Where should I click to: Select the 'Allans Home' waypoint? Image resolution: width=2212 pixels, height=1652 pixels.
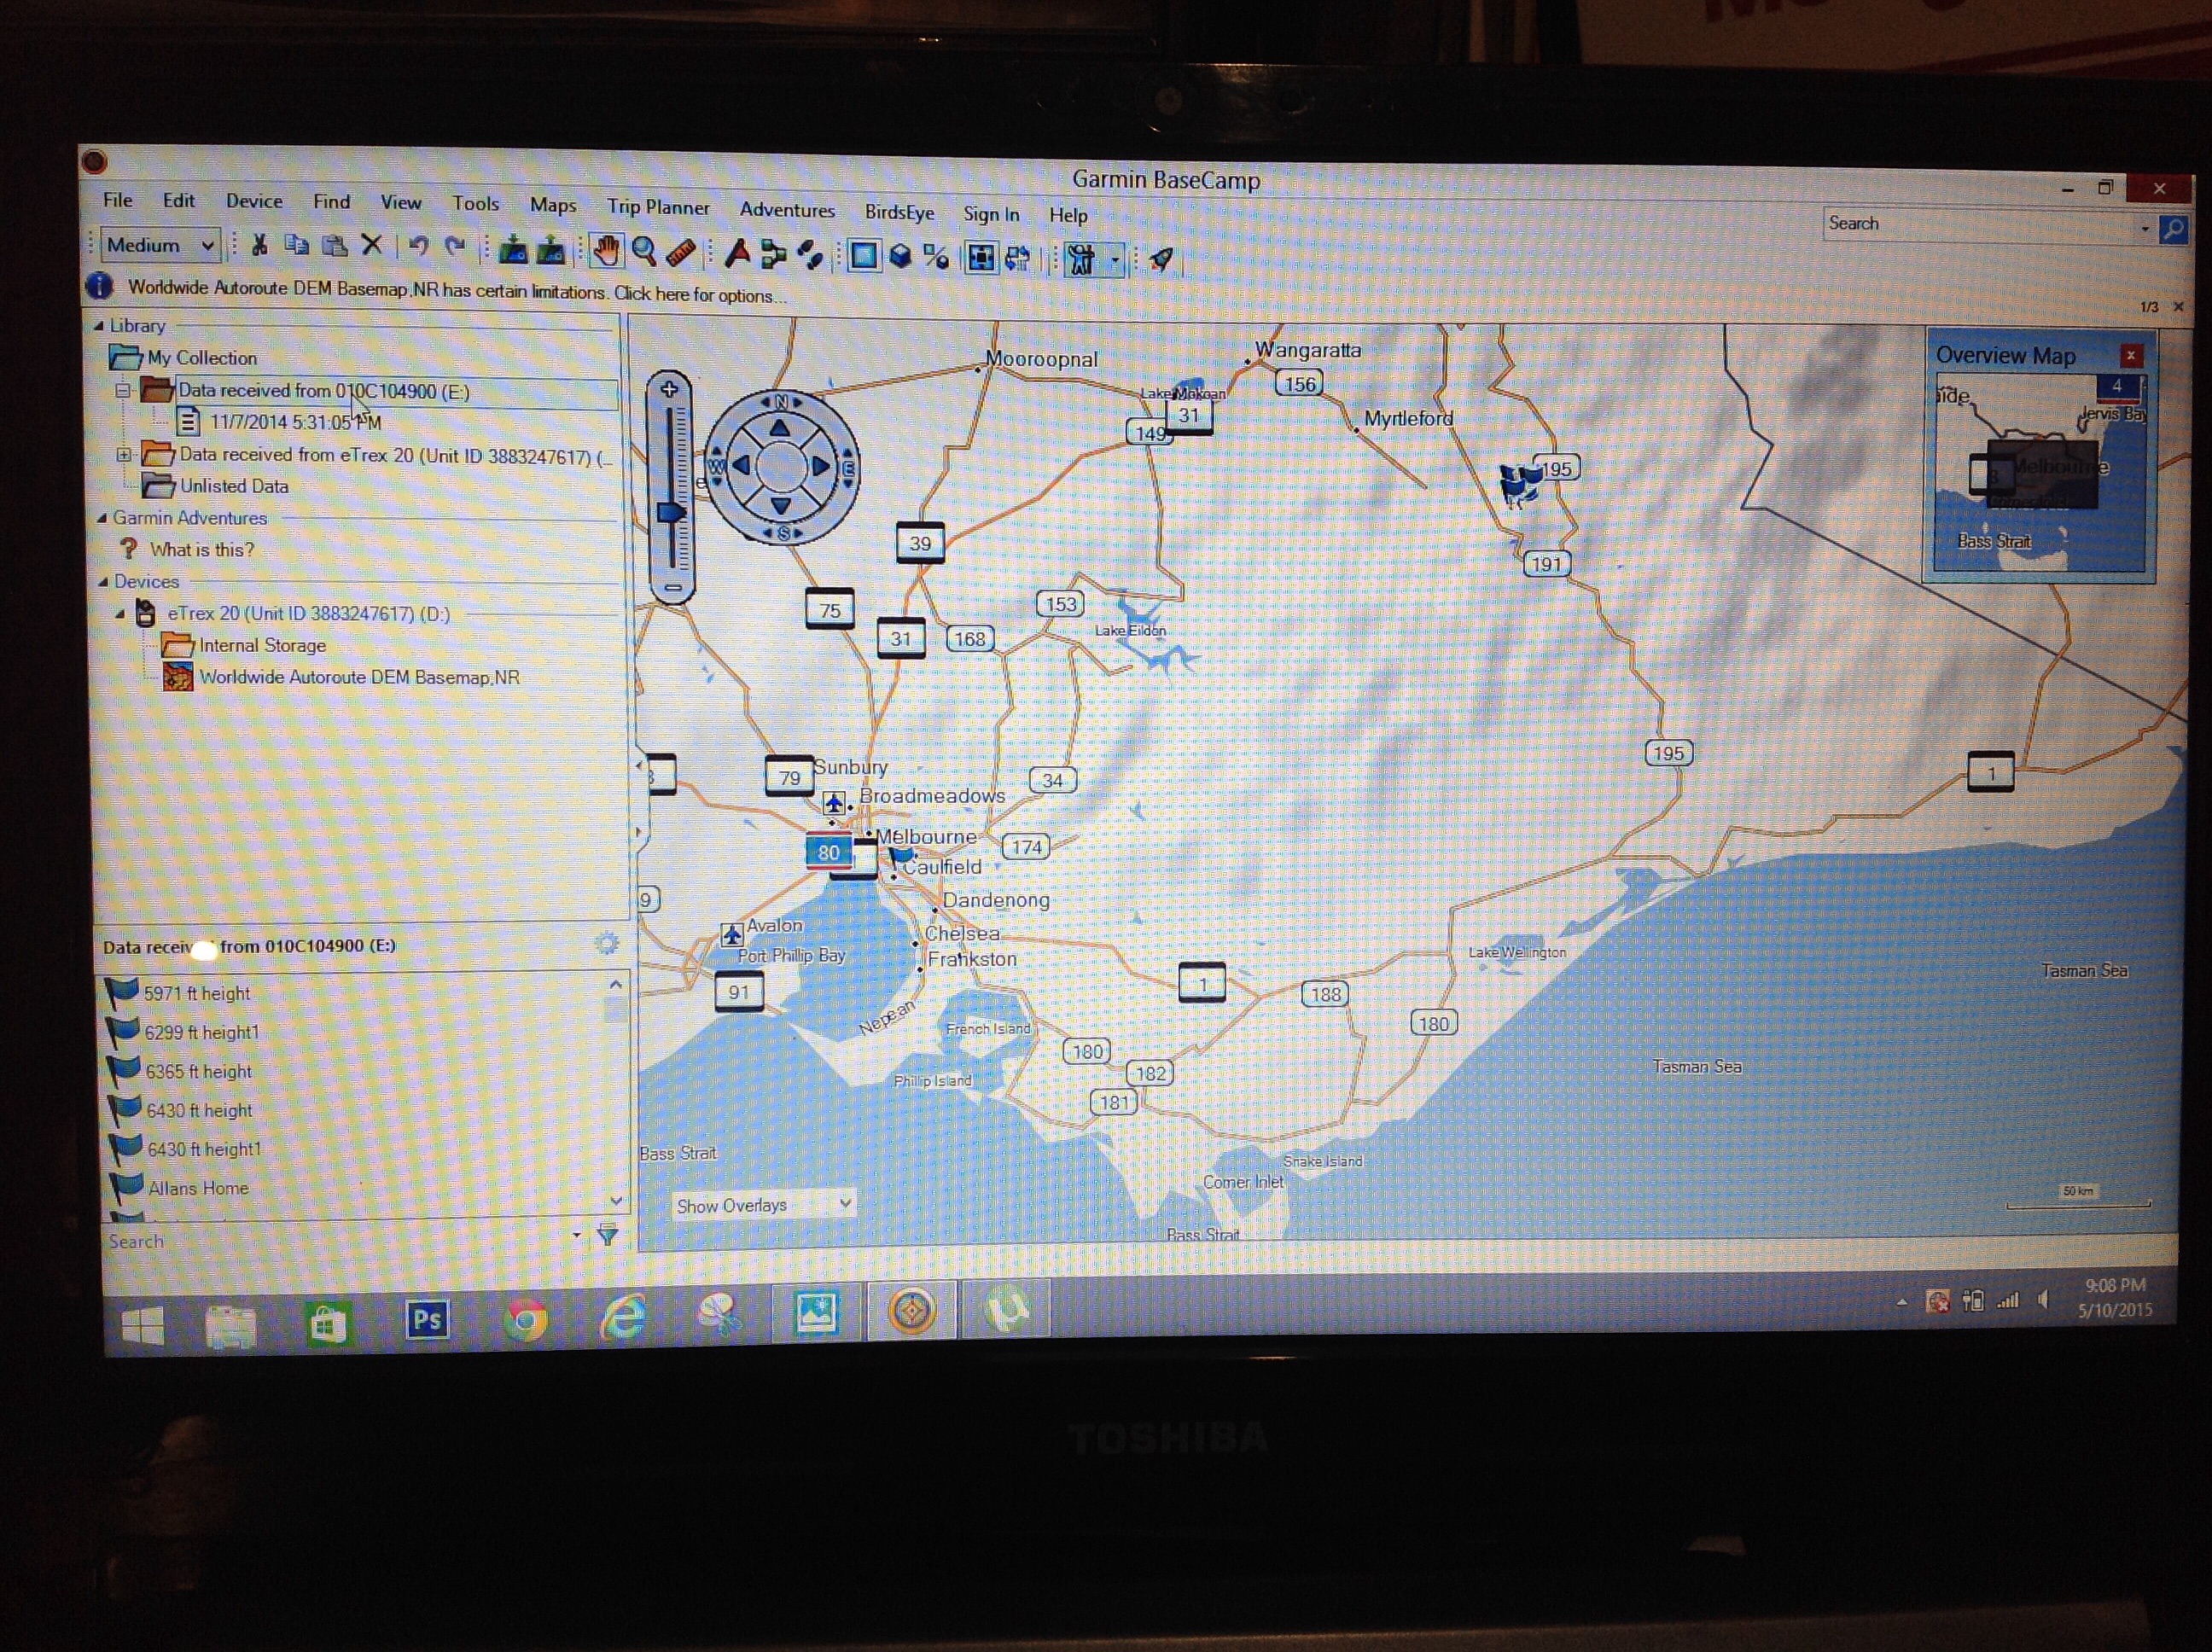(x=198, y=1188)
